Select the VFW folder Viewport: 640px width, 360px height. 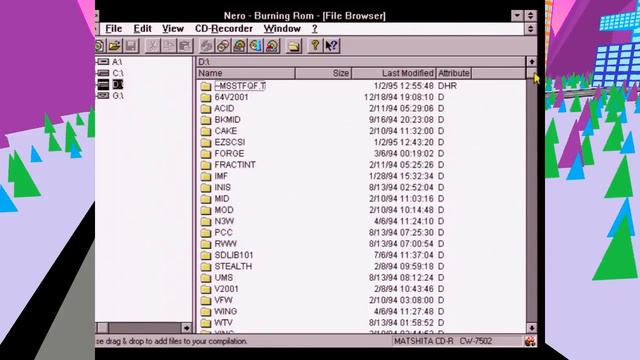217,300
